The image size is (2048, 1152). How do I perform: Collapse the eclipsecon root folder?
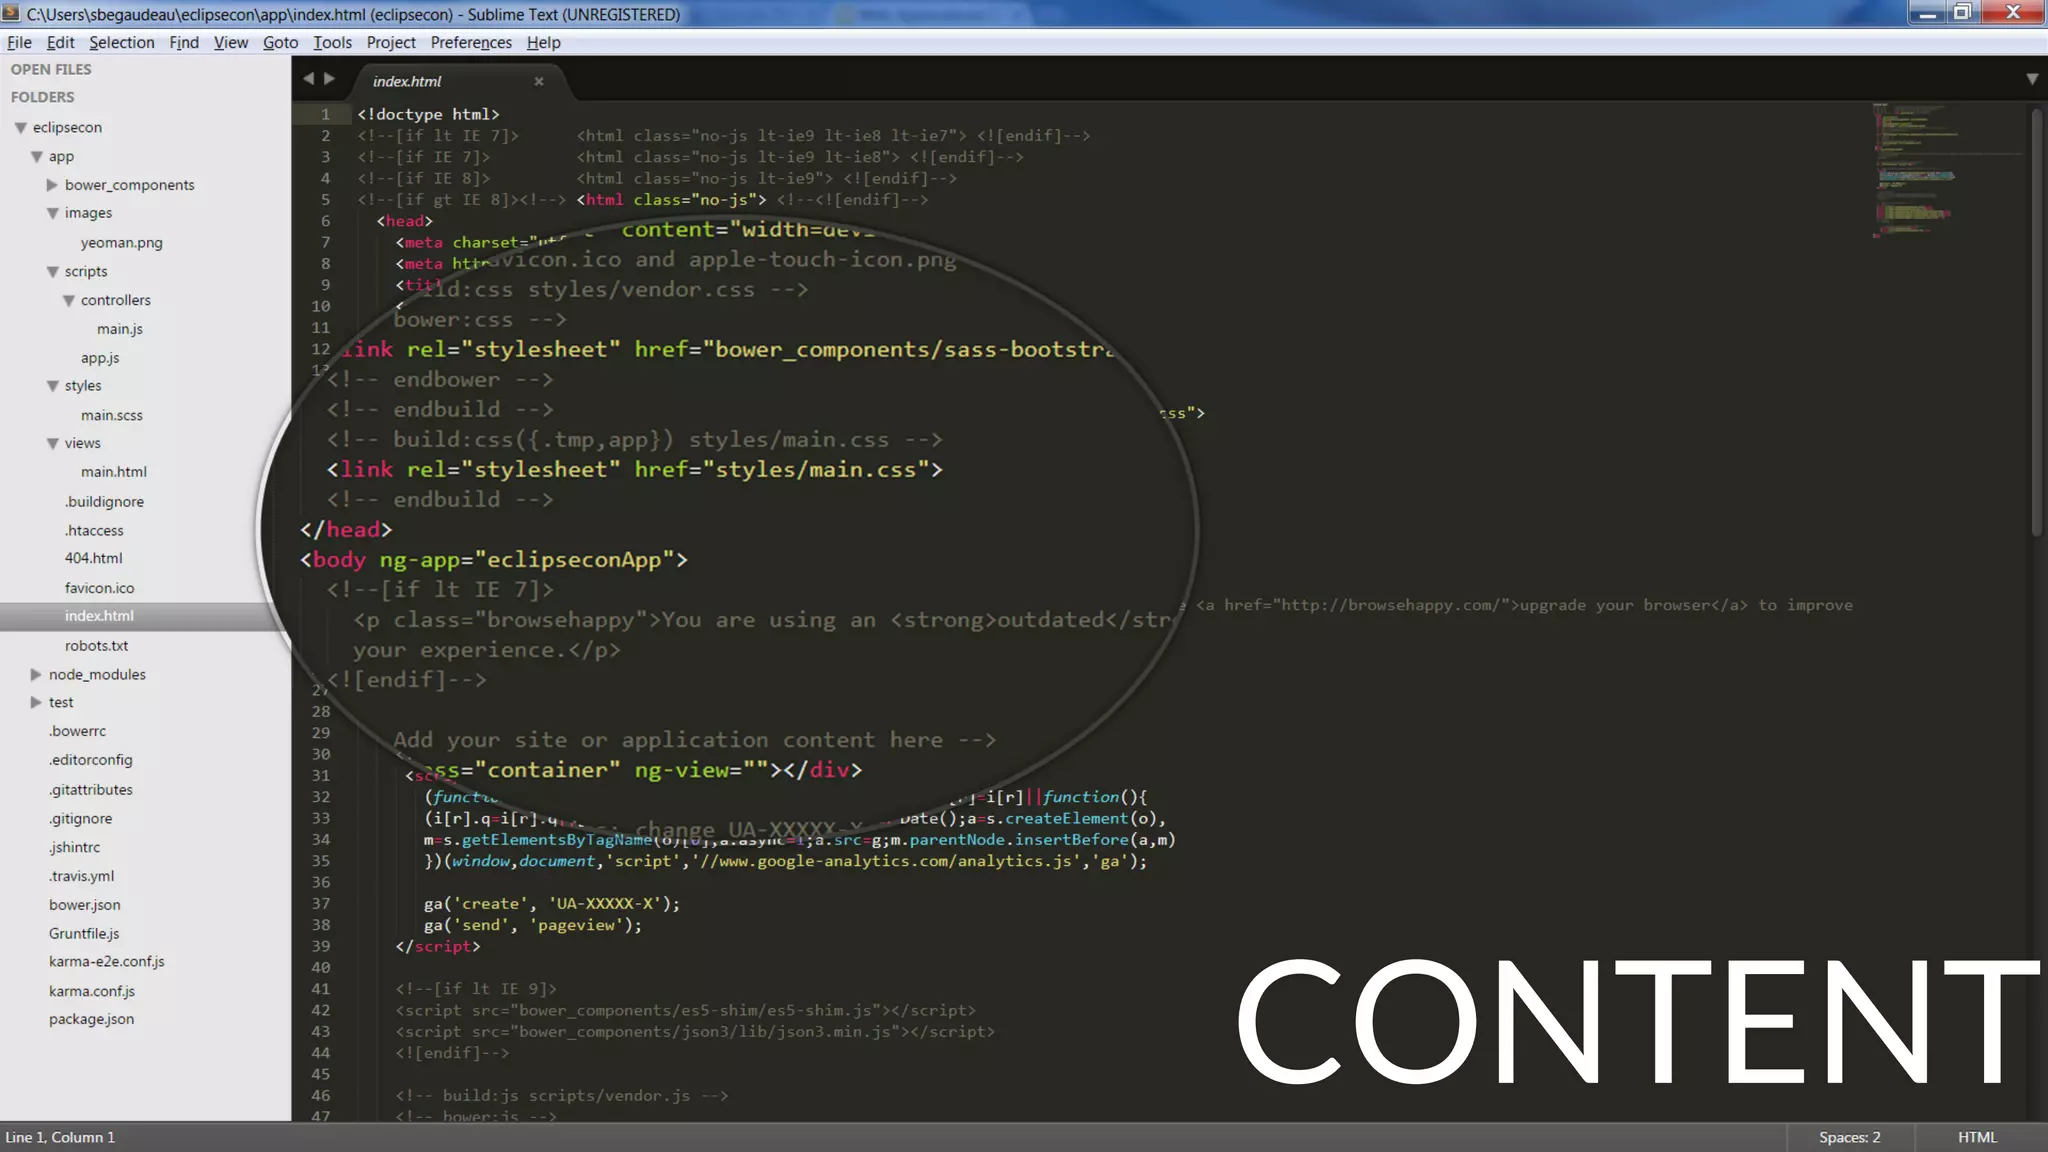20,128
